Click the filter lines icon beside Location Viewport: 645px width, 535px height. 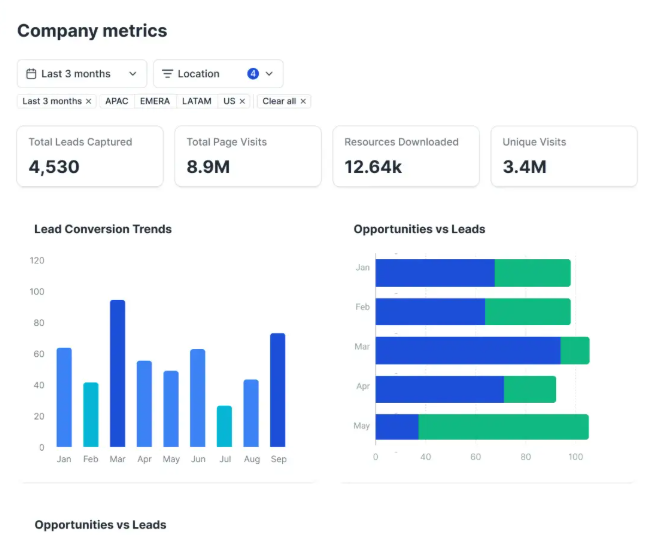point(167,74)
